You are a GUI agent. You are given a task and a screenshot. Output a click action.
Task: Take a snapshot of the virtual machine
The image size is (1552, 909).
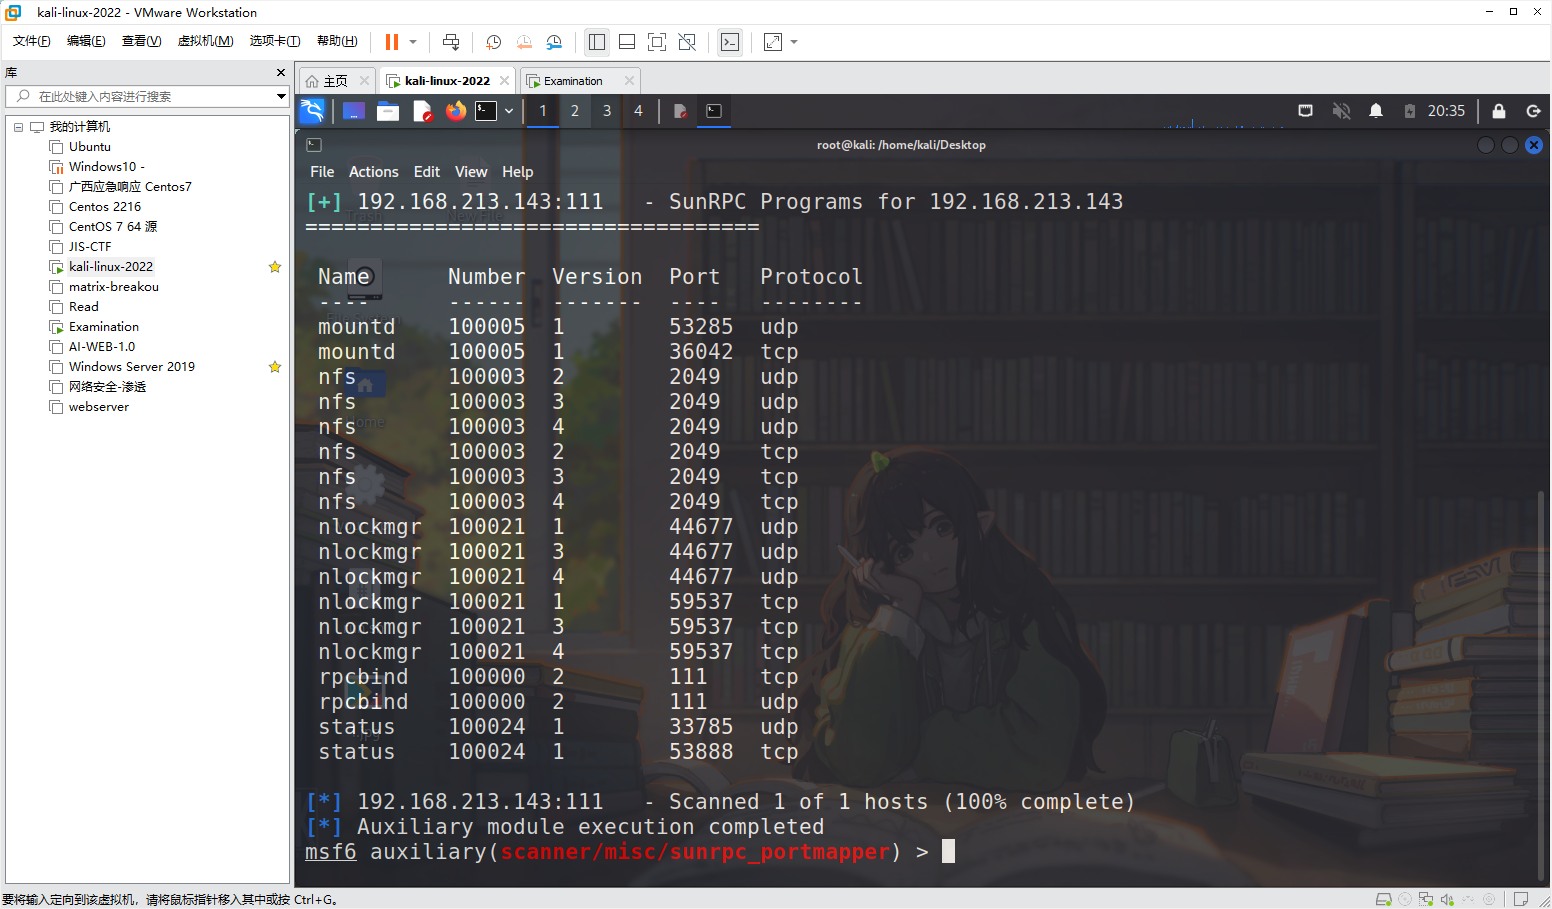point(493,42)
